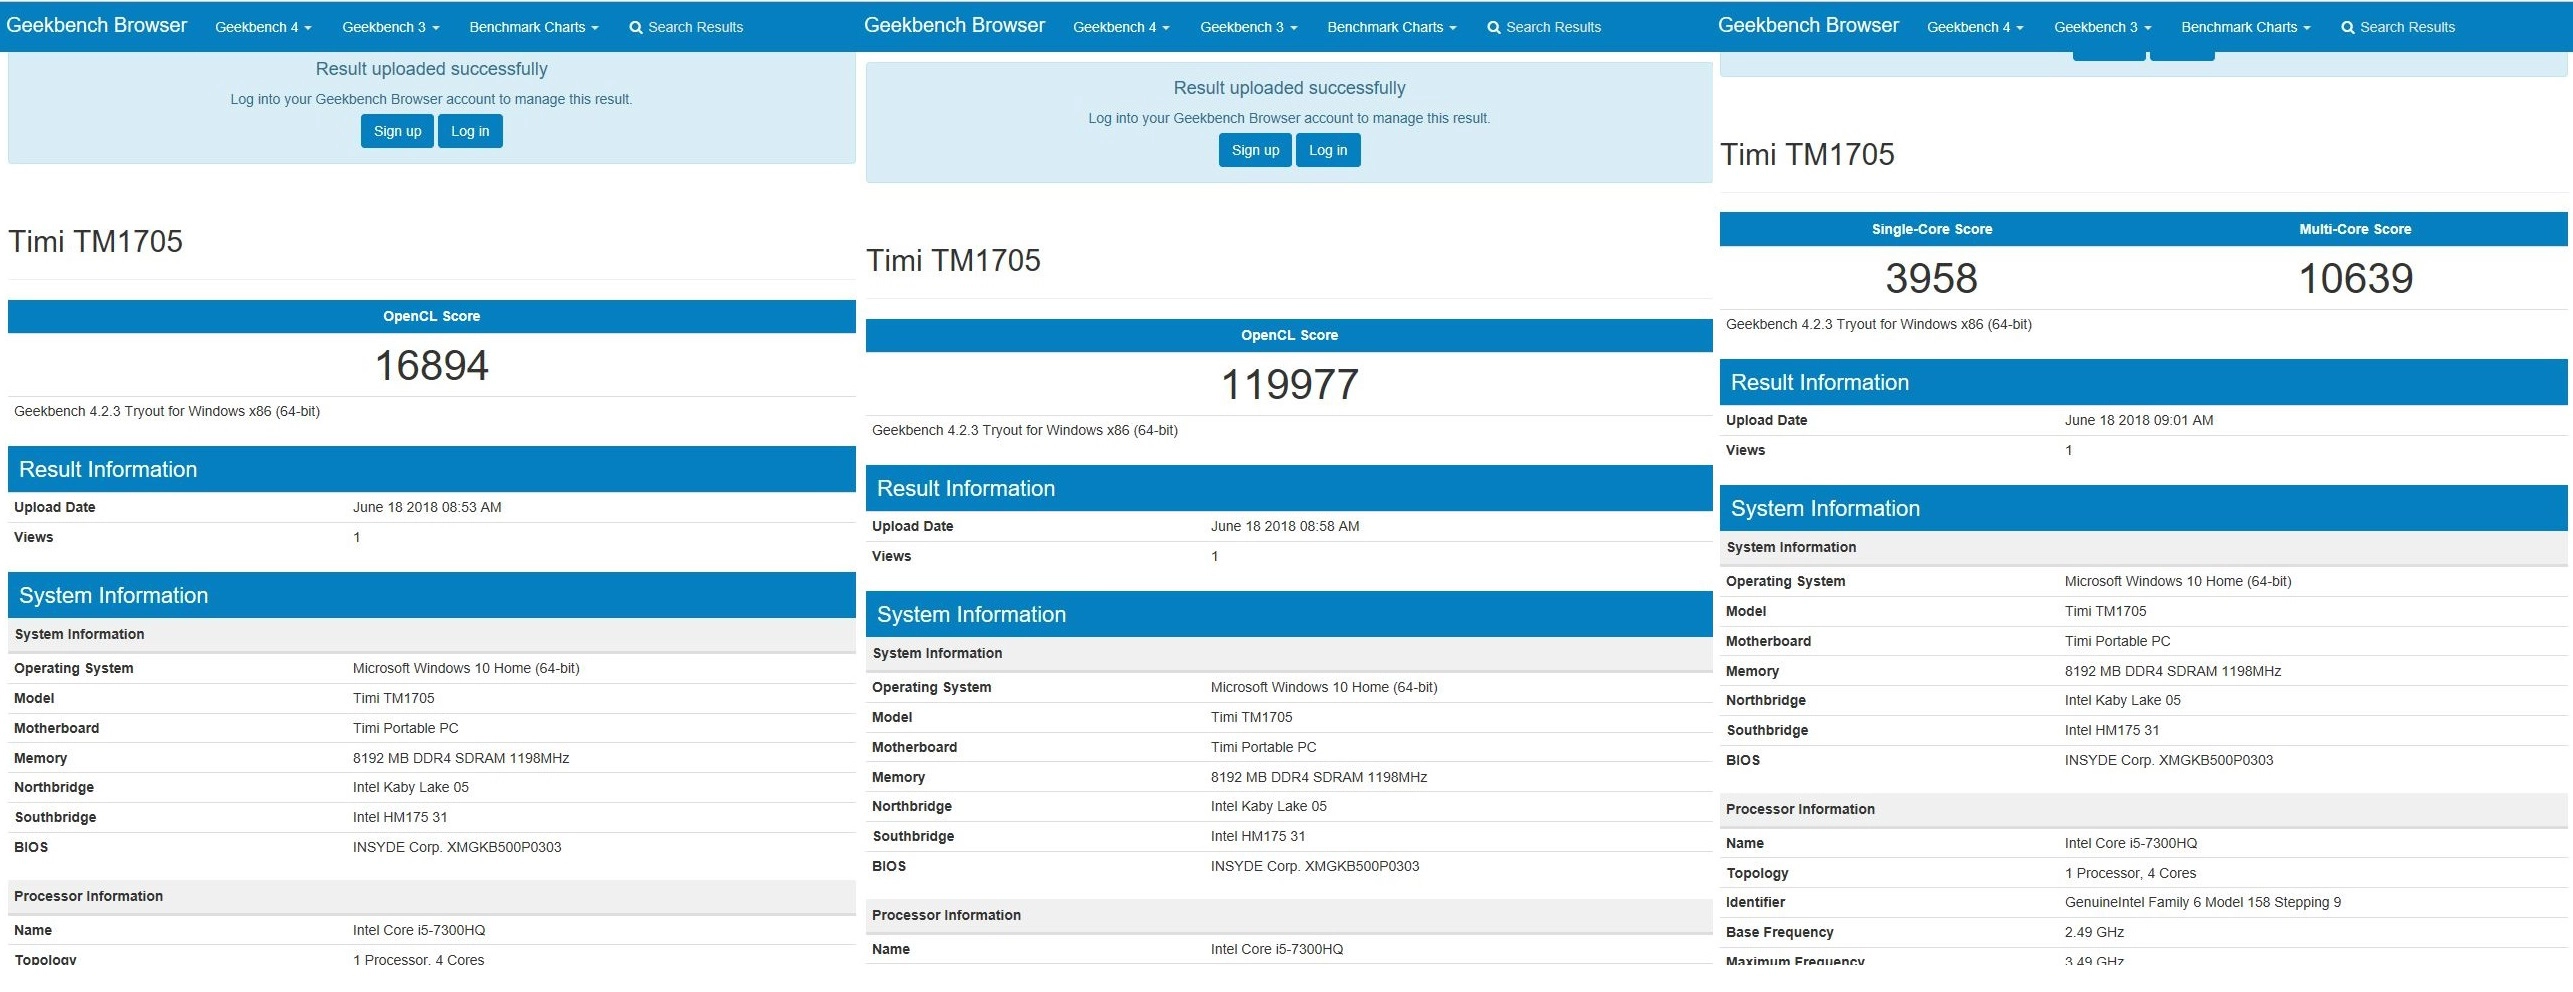Click INSYDE Corp. BIOS value on Single-Core page
This screenshot has height=992, width=2573.
[x=2169, y=760]
